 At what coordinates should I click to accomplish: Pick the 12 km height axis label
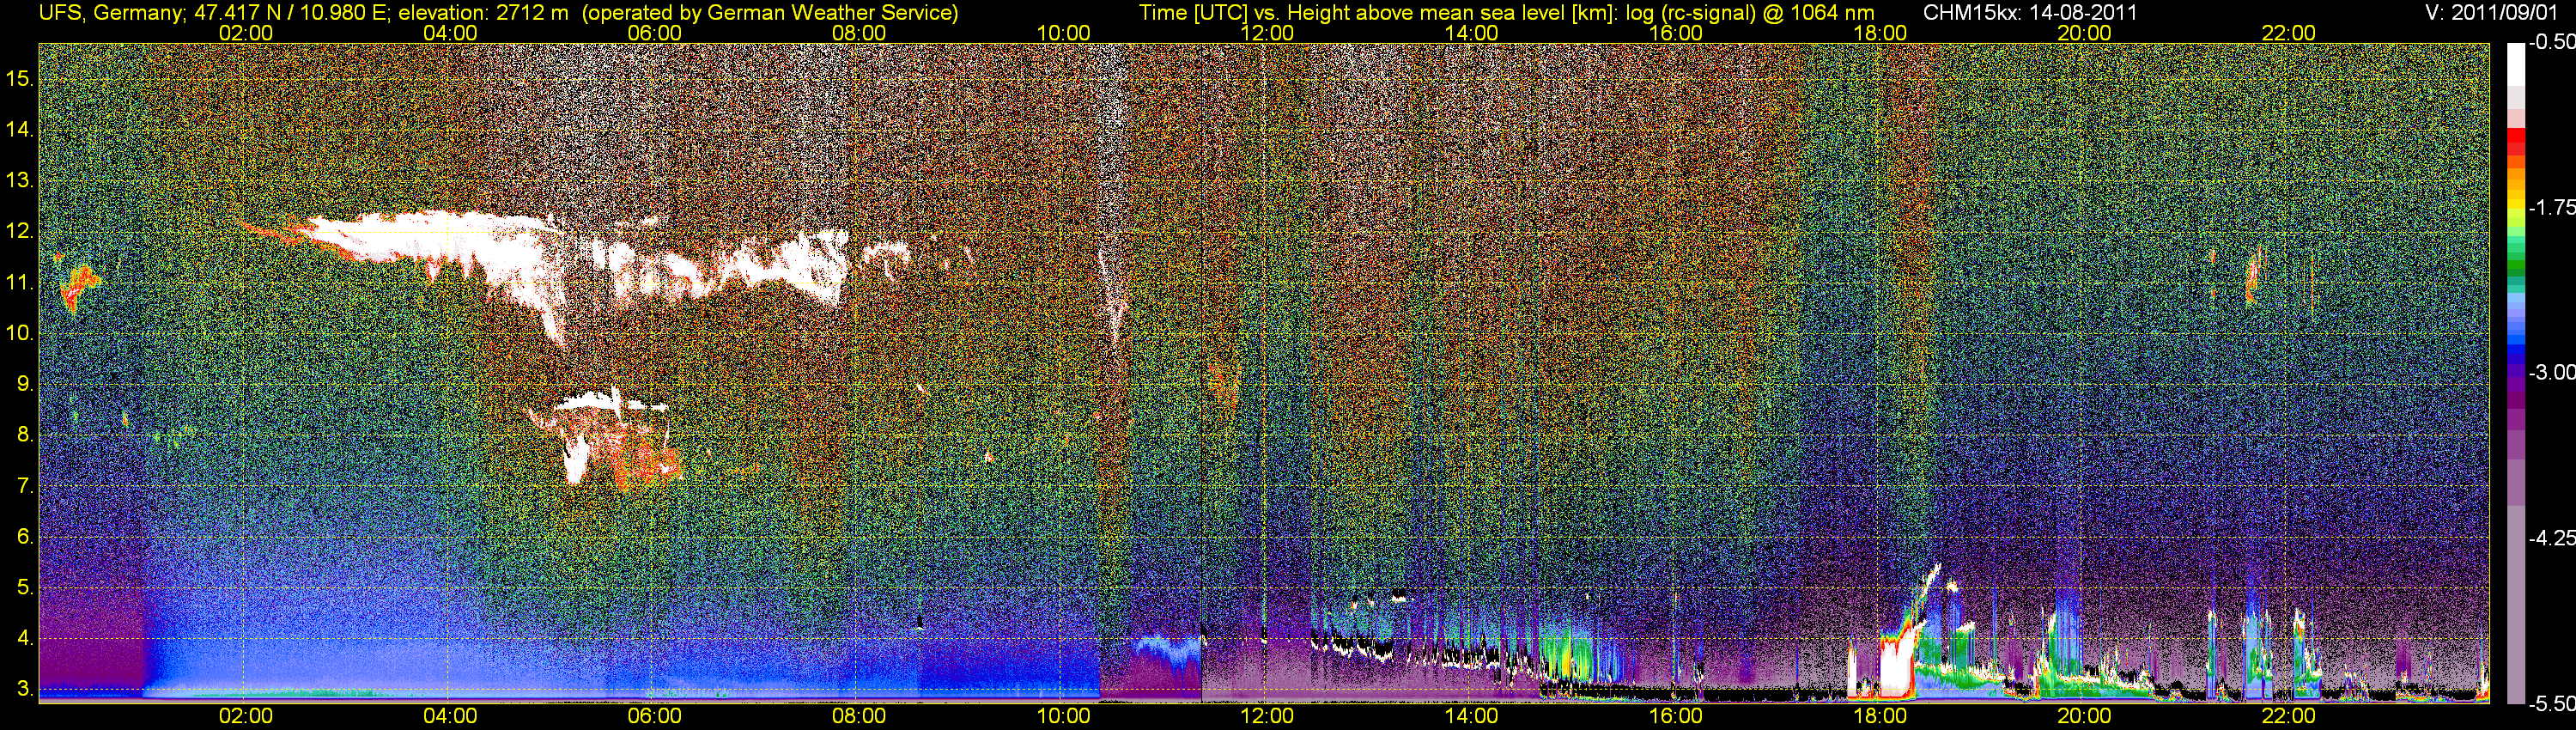(x=19, y=232)
